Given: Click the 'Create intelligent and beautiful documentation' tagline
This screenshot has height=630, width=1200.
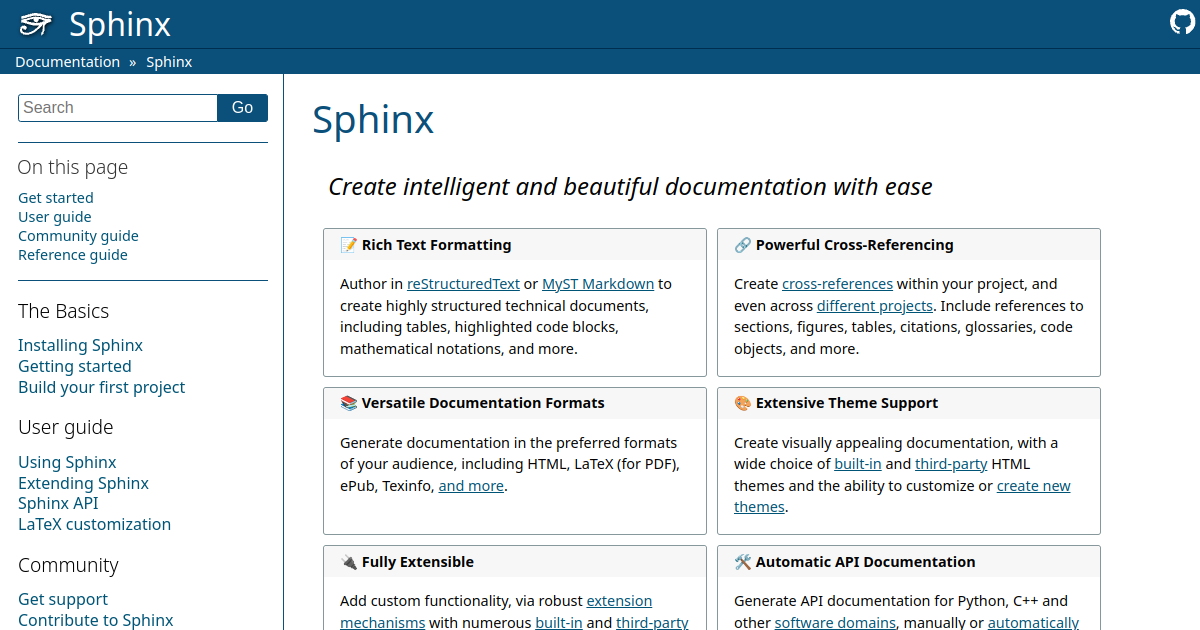Looking at the screenshot, I should pos(631,187).
